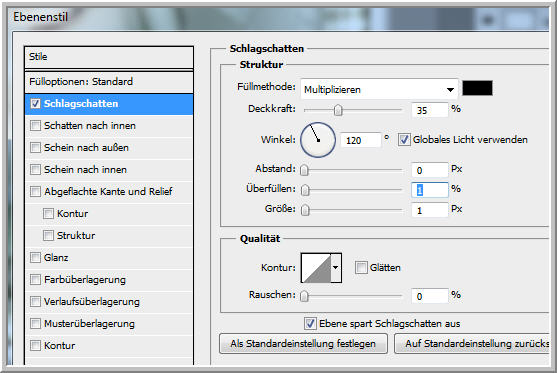Click Als Standardeinstellung festlegen button

[x=303, y=344]
